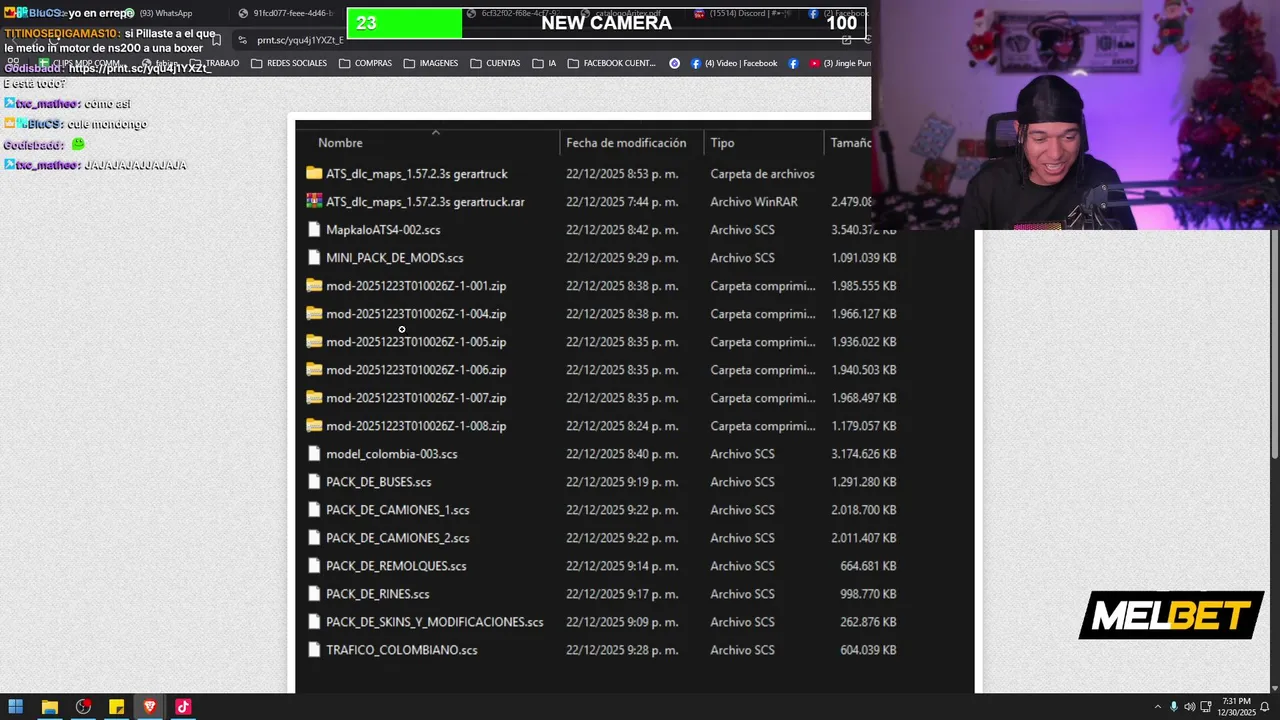Click the date 22/12/2025 8:24 p. m.

pyautogui.click(x=622, y=425)
